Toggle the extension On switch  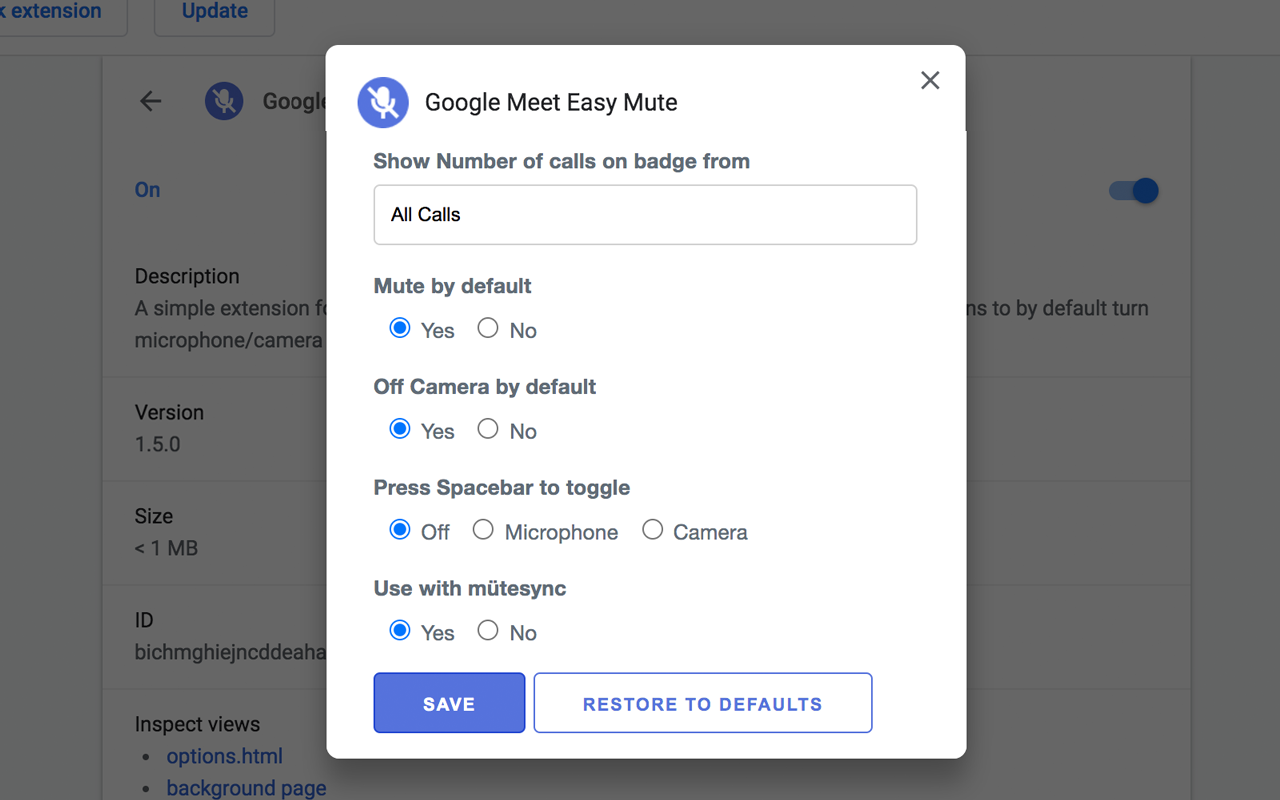coord(1131,190)
